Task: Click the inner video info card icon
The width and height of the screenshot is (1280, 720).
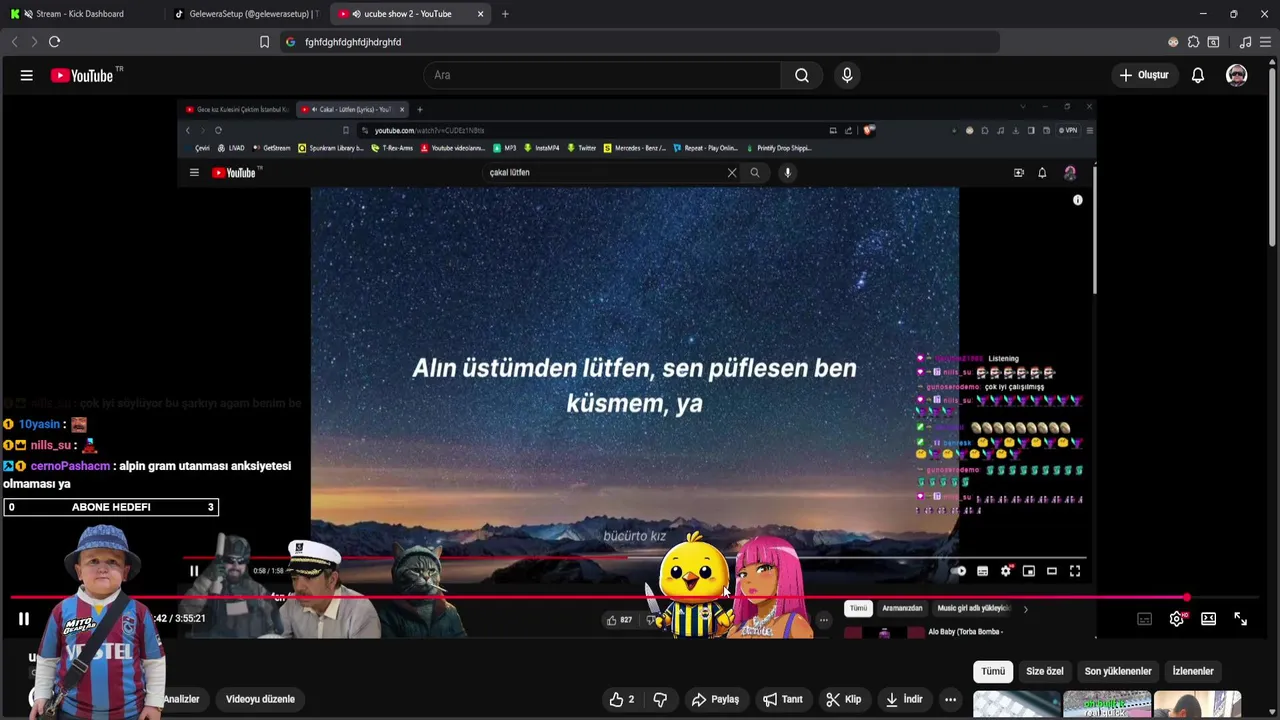Action: (x=1078, y=200)
